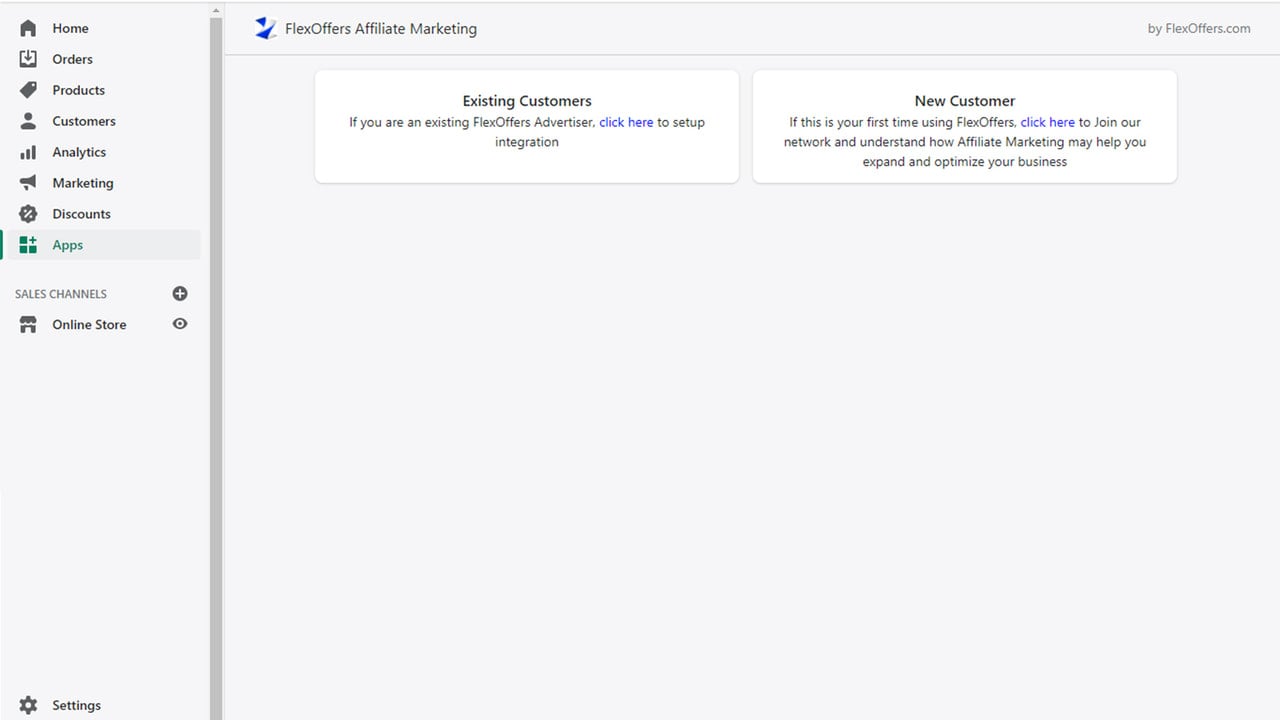
Task: Open Orders via its inbox icon
Action: 28,59
